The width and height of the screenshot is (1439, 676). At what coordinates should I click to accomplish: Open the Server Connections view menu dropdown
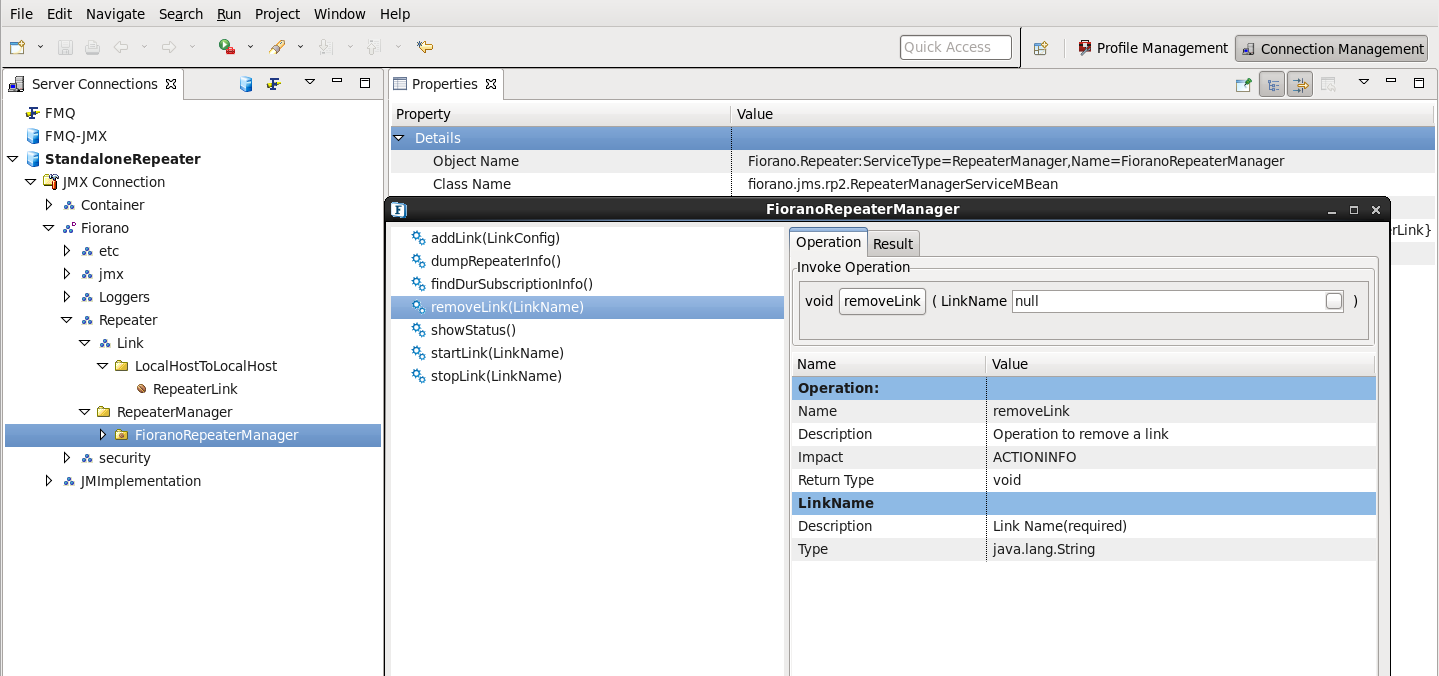(x=310, y=83)
